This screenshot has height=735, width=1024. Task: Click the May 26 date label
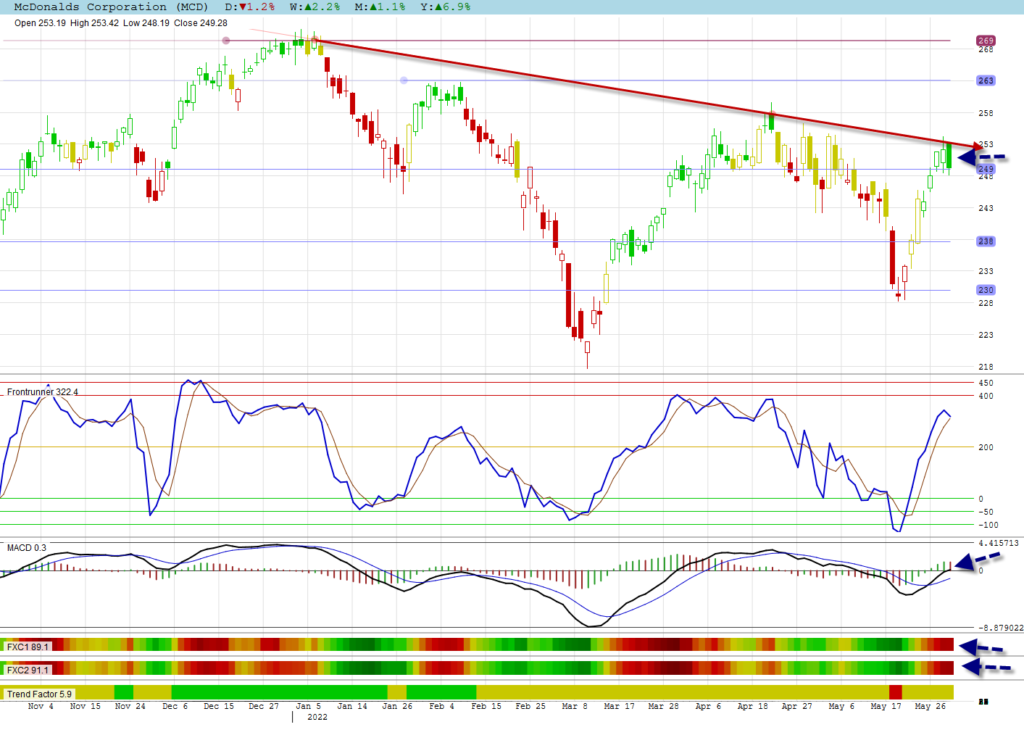click(930, 706)
